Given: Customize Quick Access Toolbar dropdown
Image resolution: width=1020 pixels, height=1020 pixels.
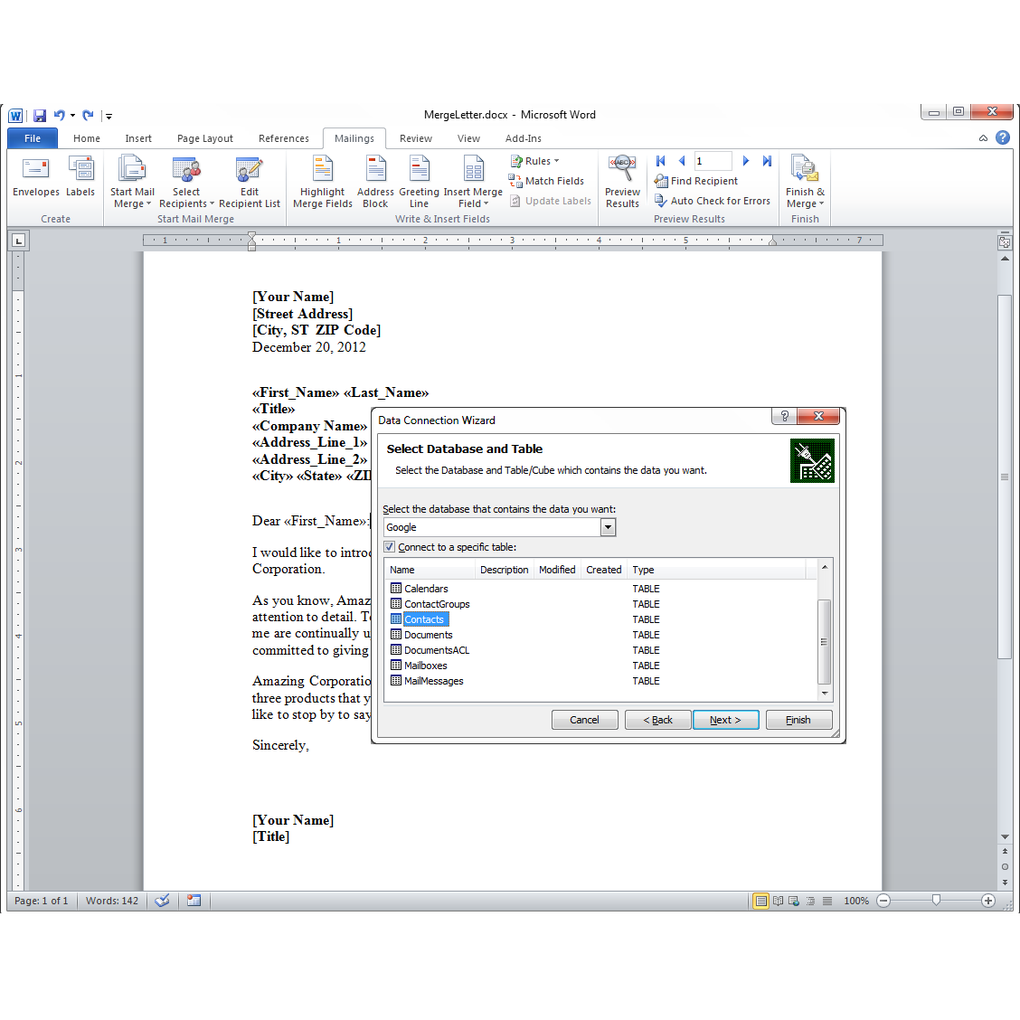Looking at the screenshot, I should pos(109,116).
